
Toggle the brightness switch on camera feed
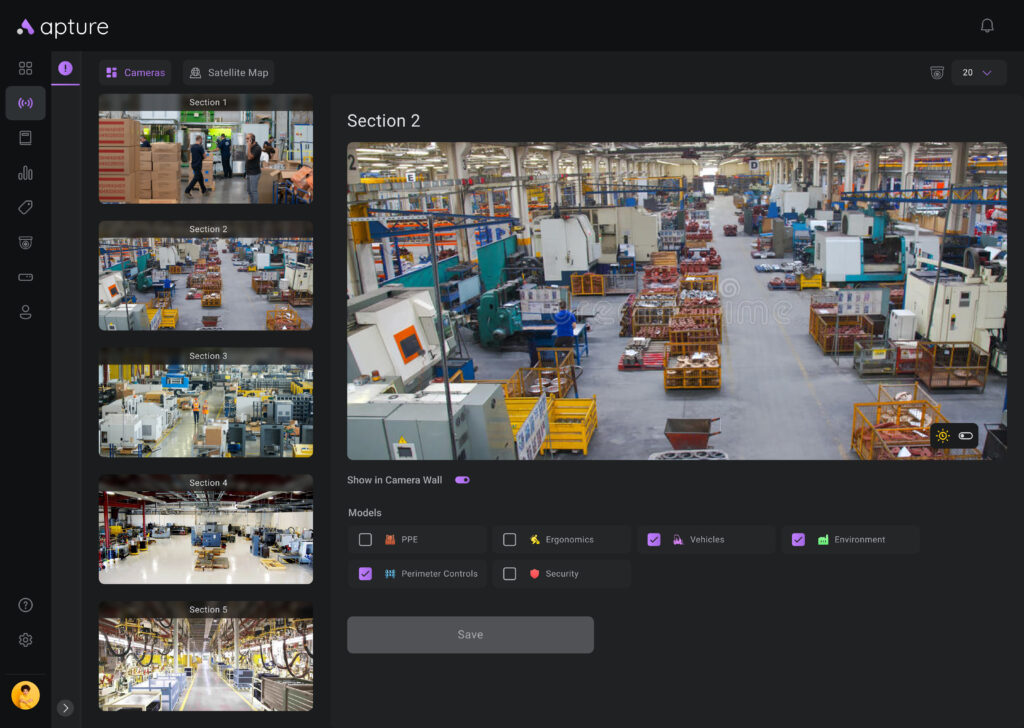[x=965, y=436]
